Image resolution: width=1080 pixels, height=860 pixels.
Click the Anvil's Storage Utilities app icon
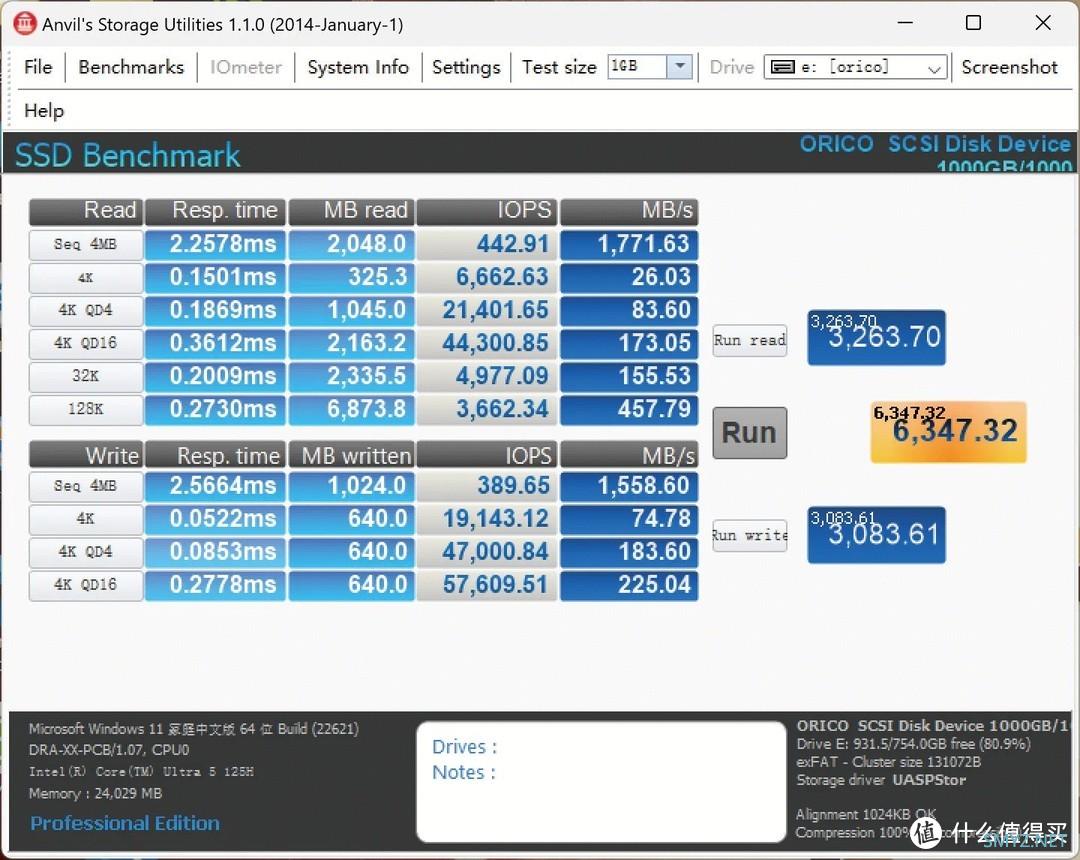tap(25, 23)
